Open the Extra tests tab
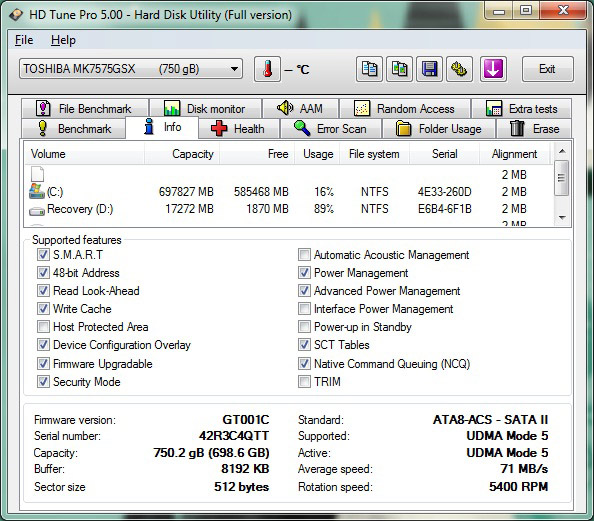594x521 pixels. [522, 109]
